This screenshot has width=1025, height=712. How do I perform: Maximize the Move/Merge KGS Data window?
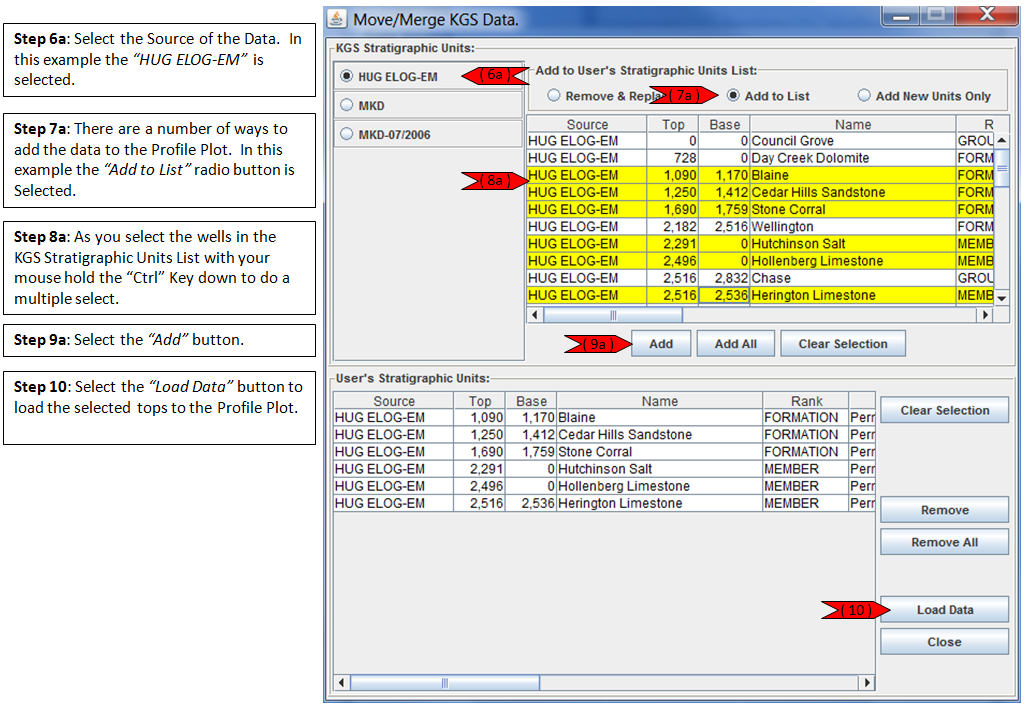936,16
